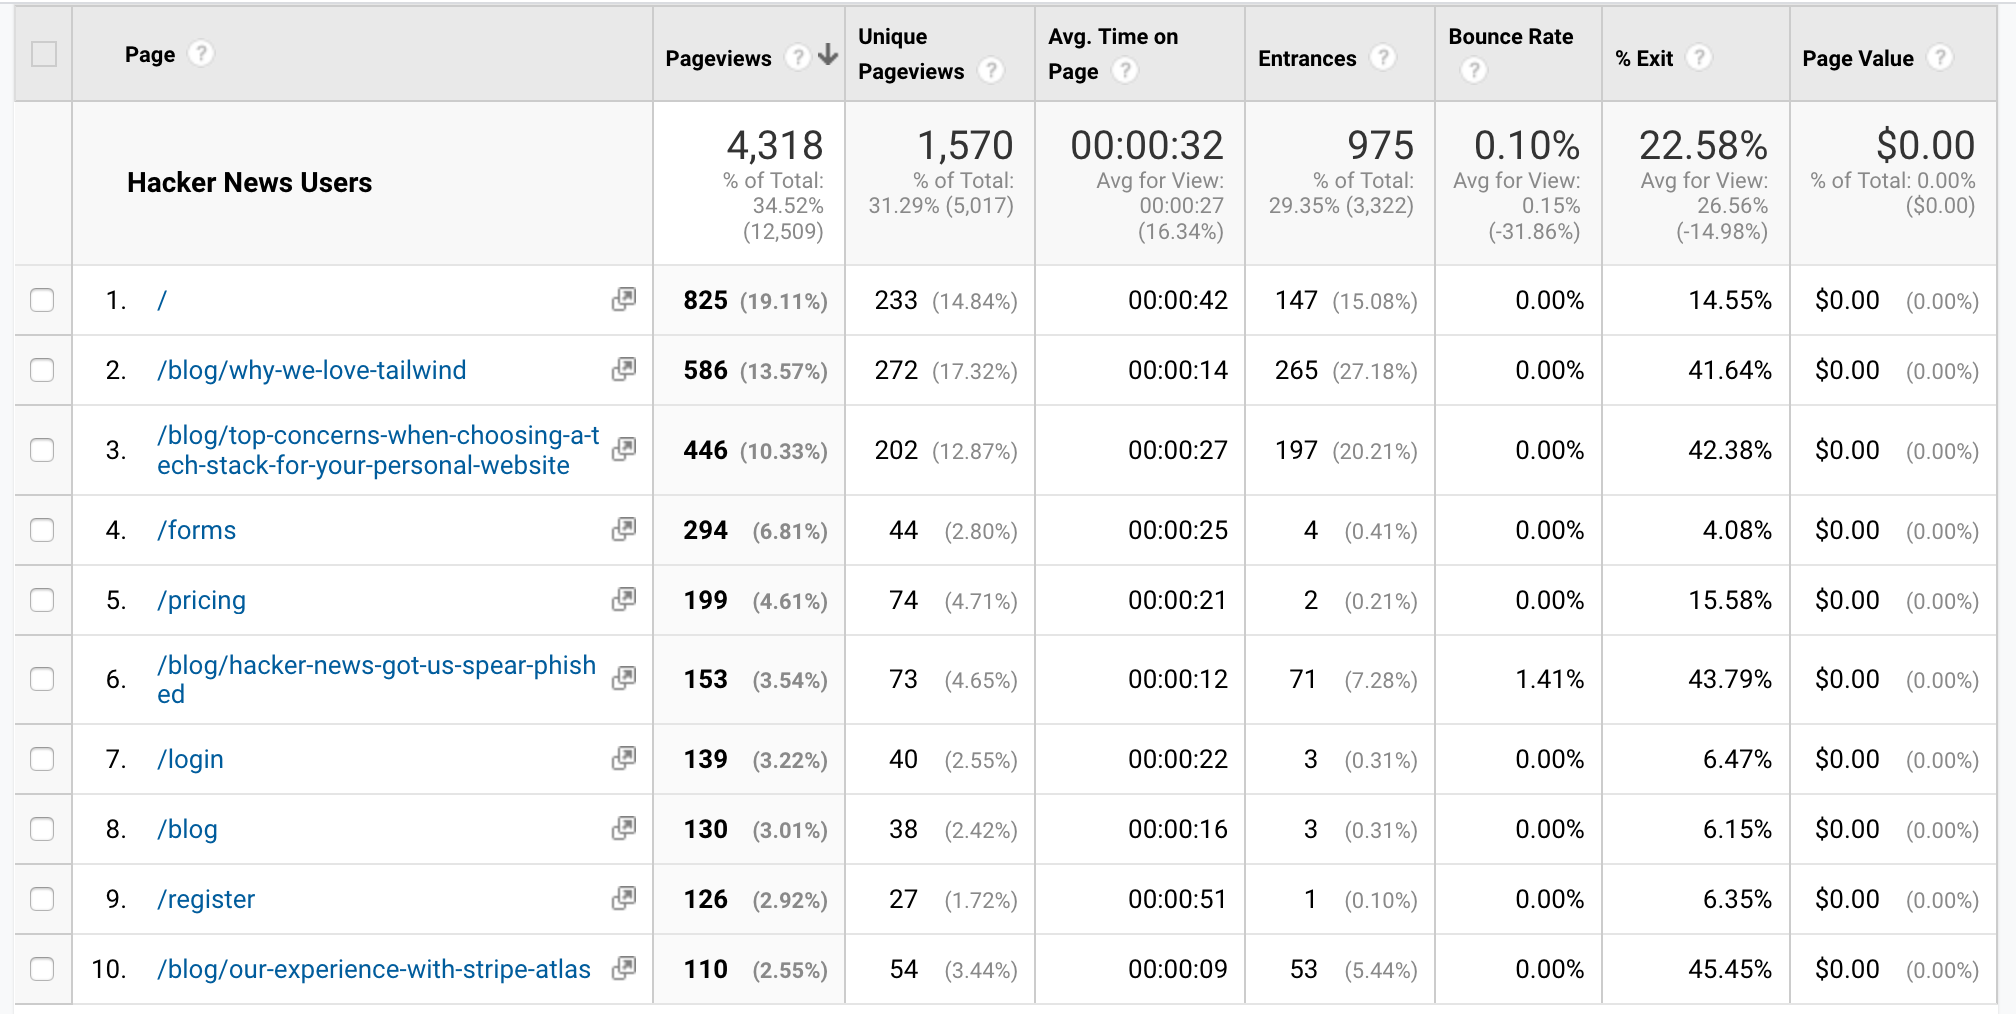
Task: Open external link icon for /pricing row
Action: click(624, 599)
